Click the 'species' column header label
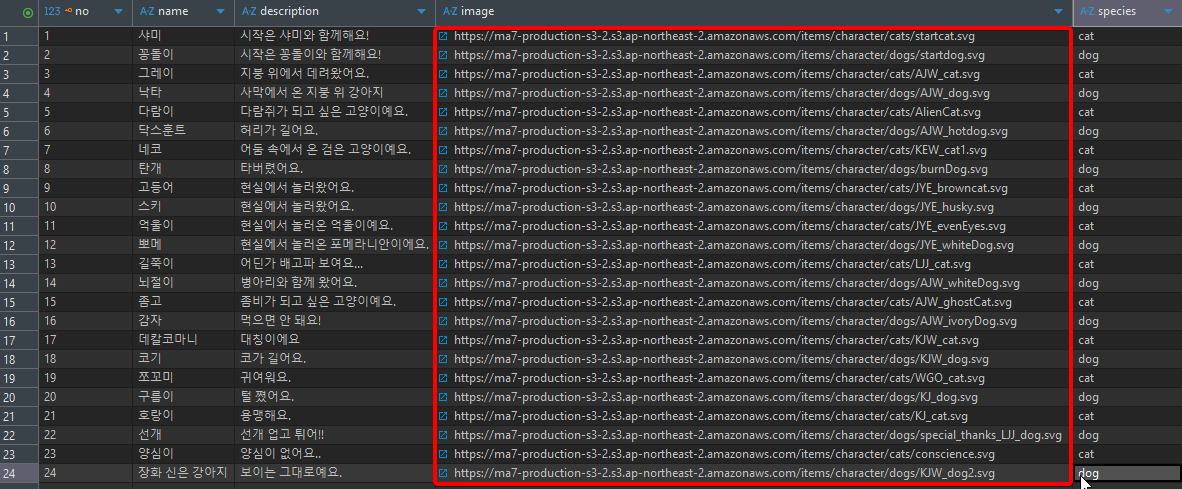Viewport: 1182px width, 489px height. click(x=1118, y=12)
